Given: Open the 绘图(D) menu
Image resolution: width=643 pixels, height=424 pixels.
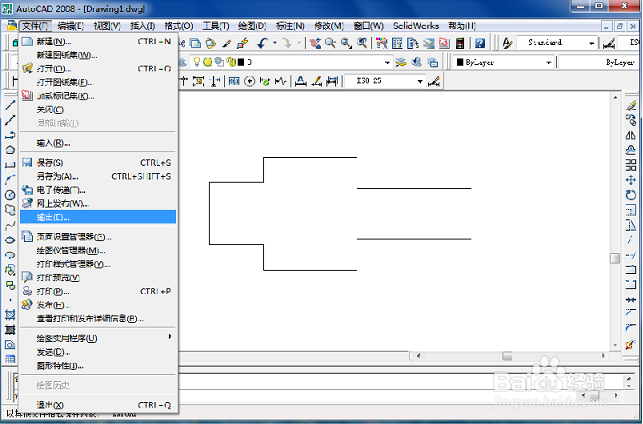Looking at the screenshot, I should (252, 26).
